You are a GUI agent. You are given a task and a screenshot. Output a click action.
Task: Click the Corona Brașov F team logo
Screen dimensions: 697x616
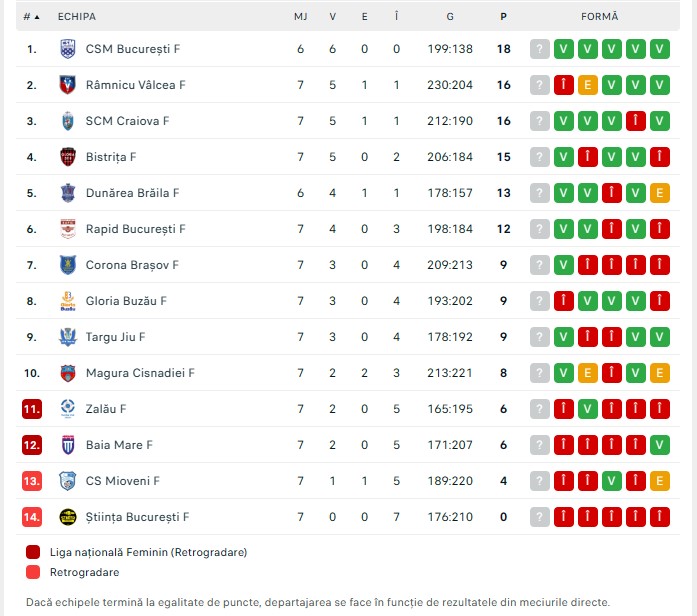click(67, 265)
